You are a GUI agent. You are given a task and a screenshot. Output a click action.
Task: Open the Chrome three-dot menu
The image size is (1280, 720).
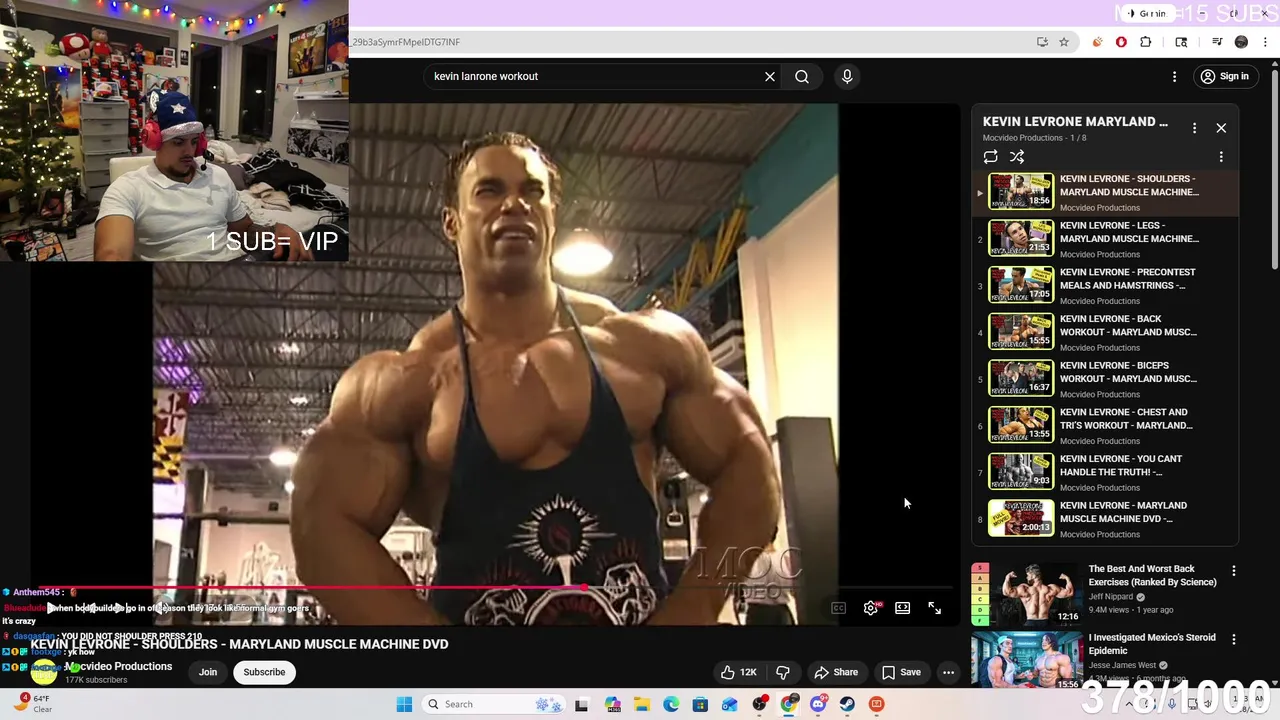point(1266,42)
